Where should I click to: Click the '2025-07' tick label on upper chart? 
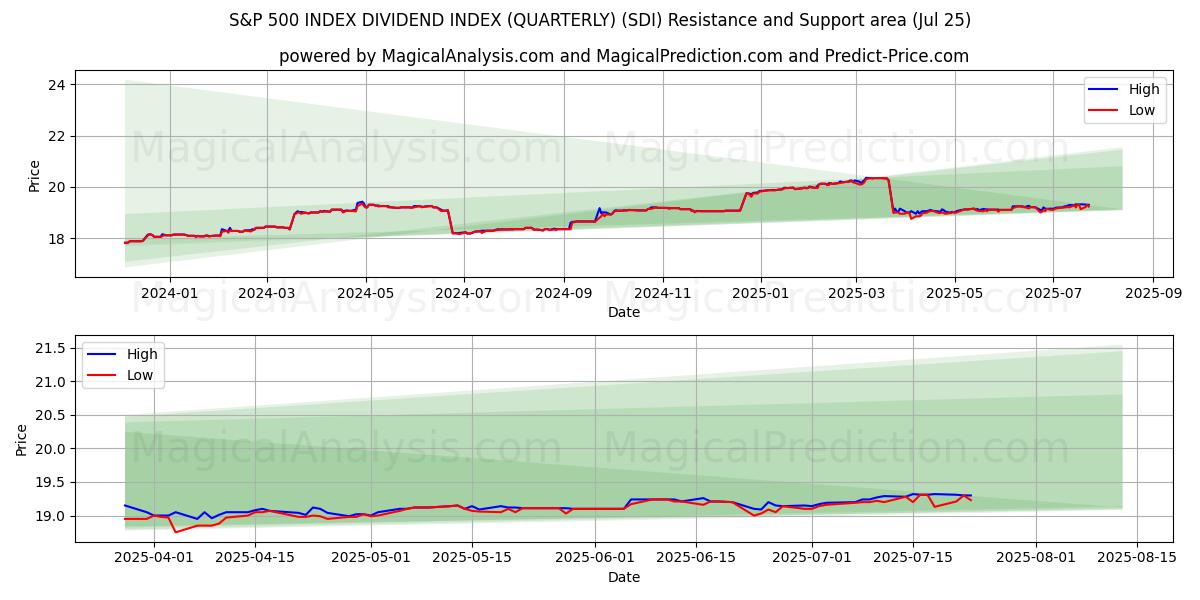[x=1052, y=293]
